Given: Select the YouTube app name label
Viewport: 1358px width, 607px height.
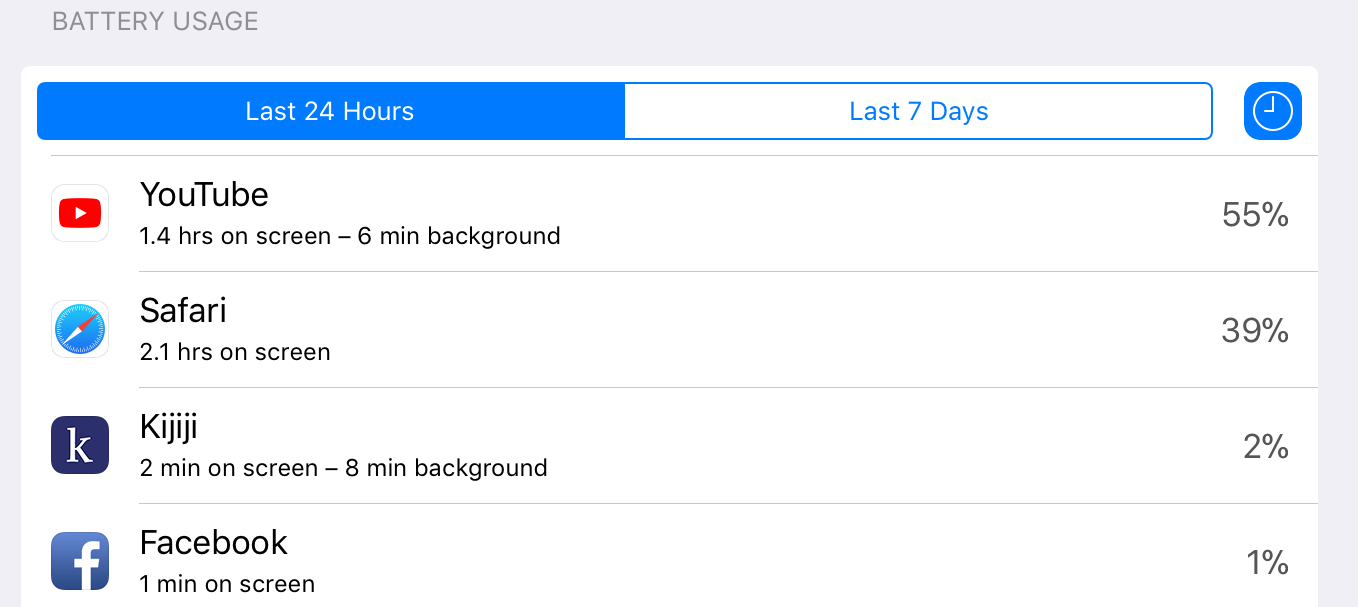Looking at the screenshot, I should coord(204,194).
